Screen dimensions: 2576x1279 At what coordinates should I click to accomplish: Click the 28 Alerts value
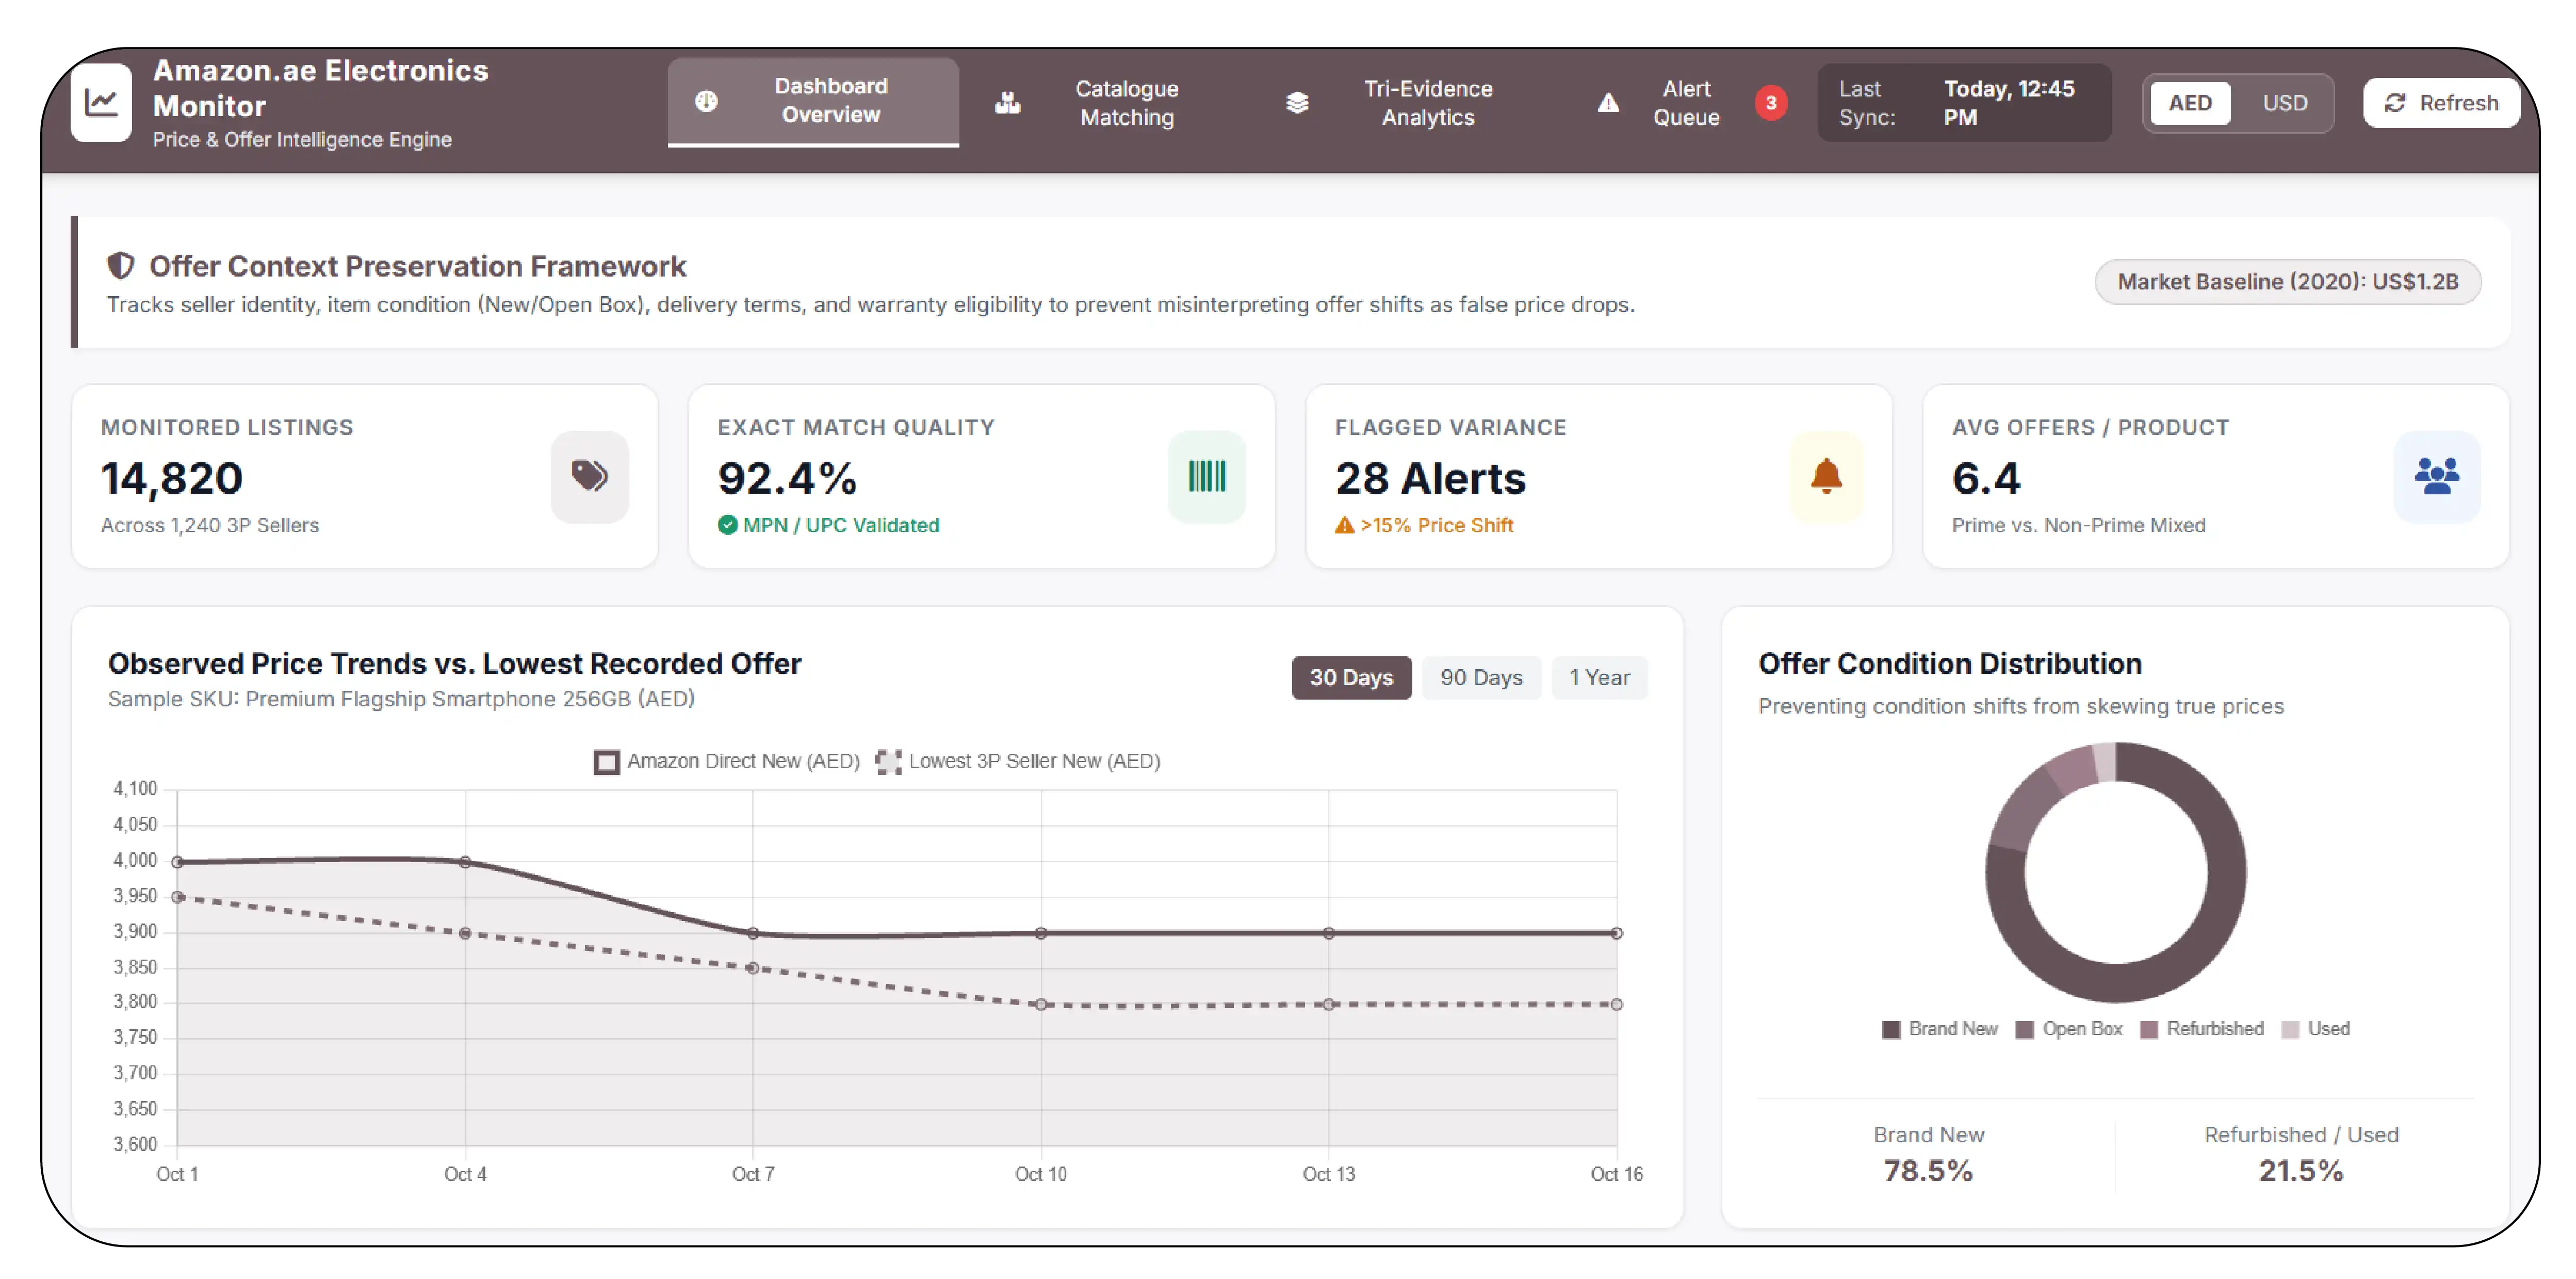tap(1430, 479)
